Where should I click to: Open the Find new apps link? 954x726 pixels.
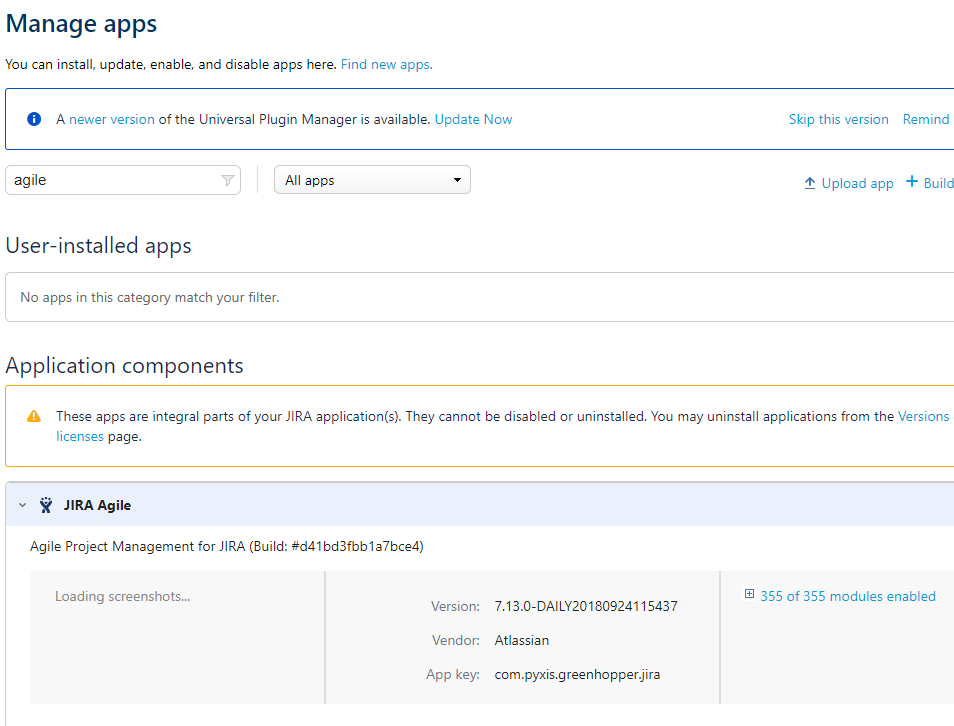pyautogui.click(x=386, y=65)
